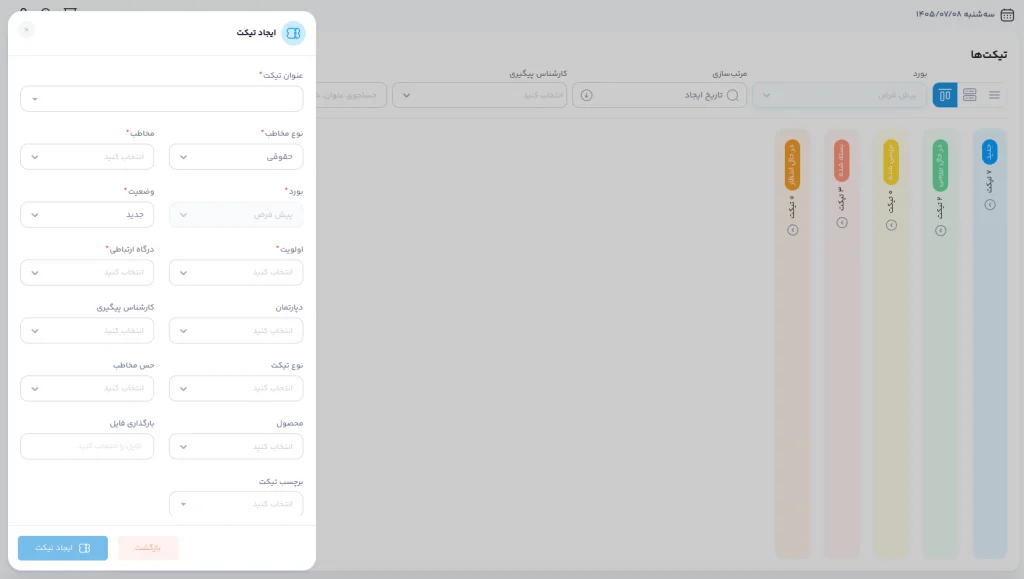Expand the نوع تیکت dropdown

click(236, 388)
